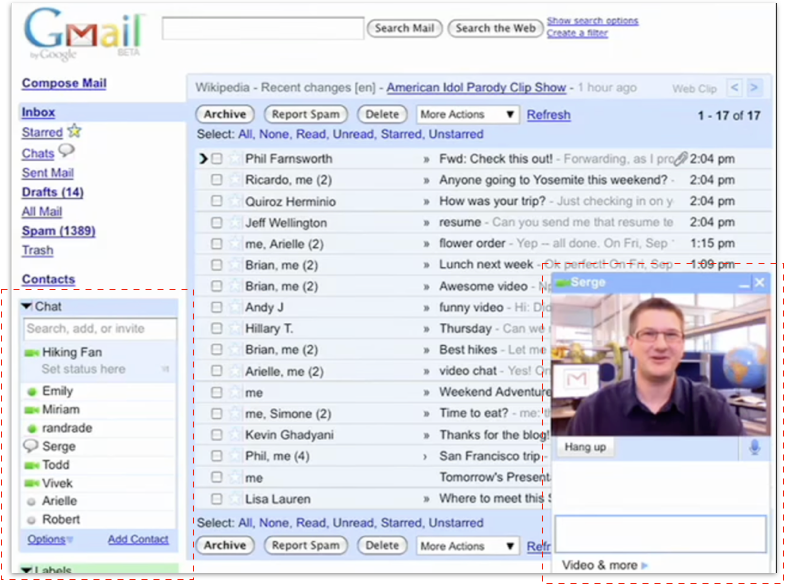Check the Phil Farnsworth email checkbox
The width and height of the screenshot is (785, 585).
click(216, 159)
